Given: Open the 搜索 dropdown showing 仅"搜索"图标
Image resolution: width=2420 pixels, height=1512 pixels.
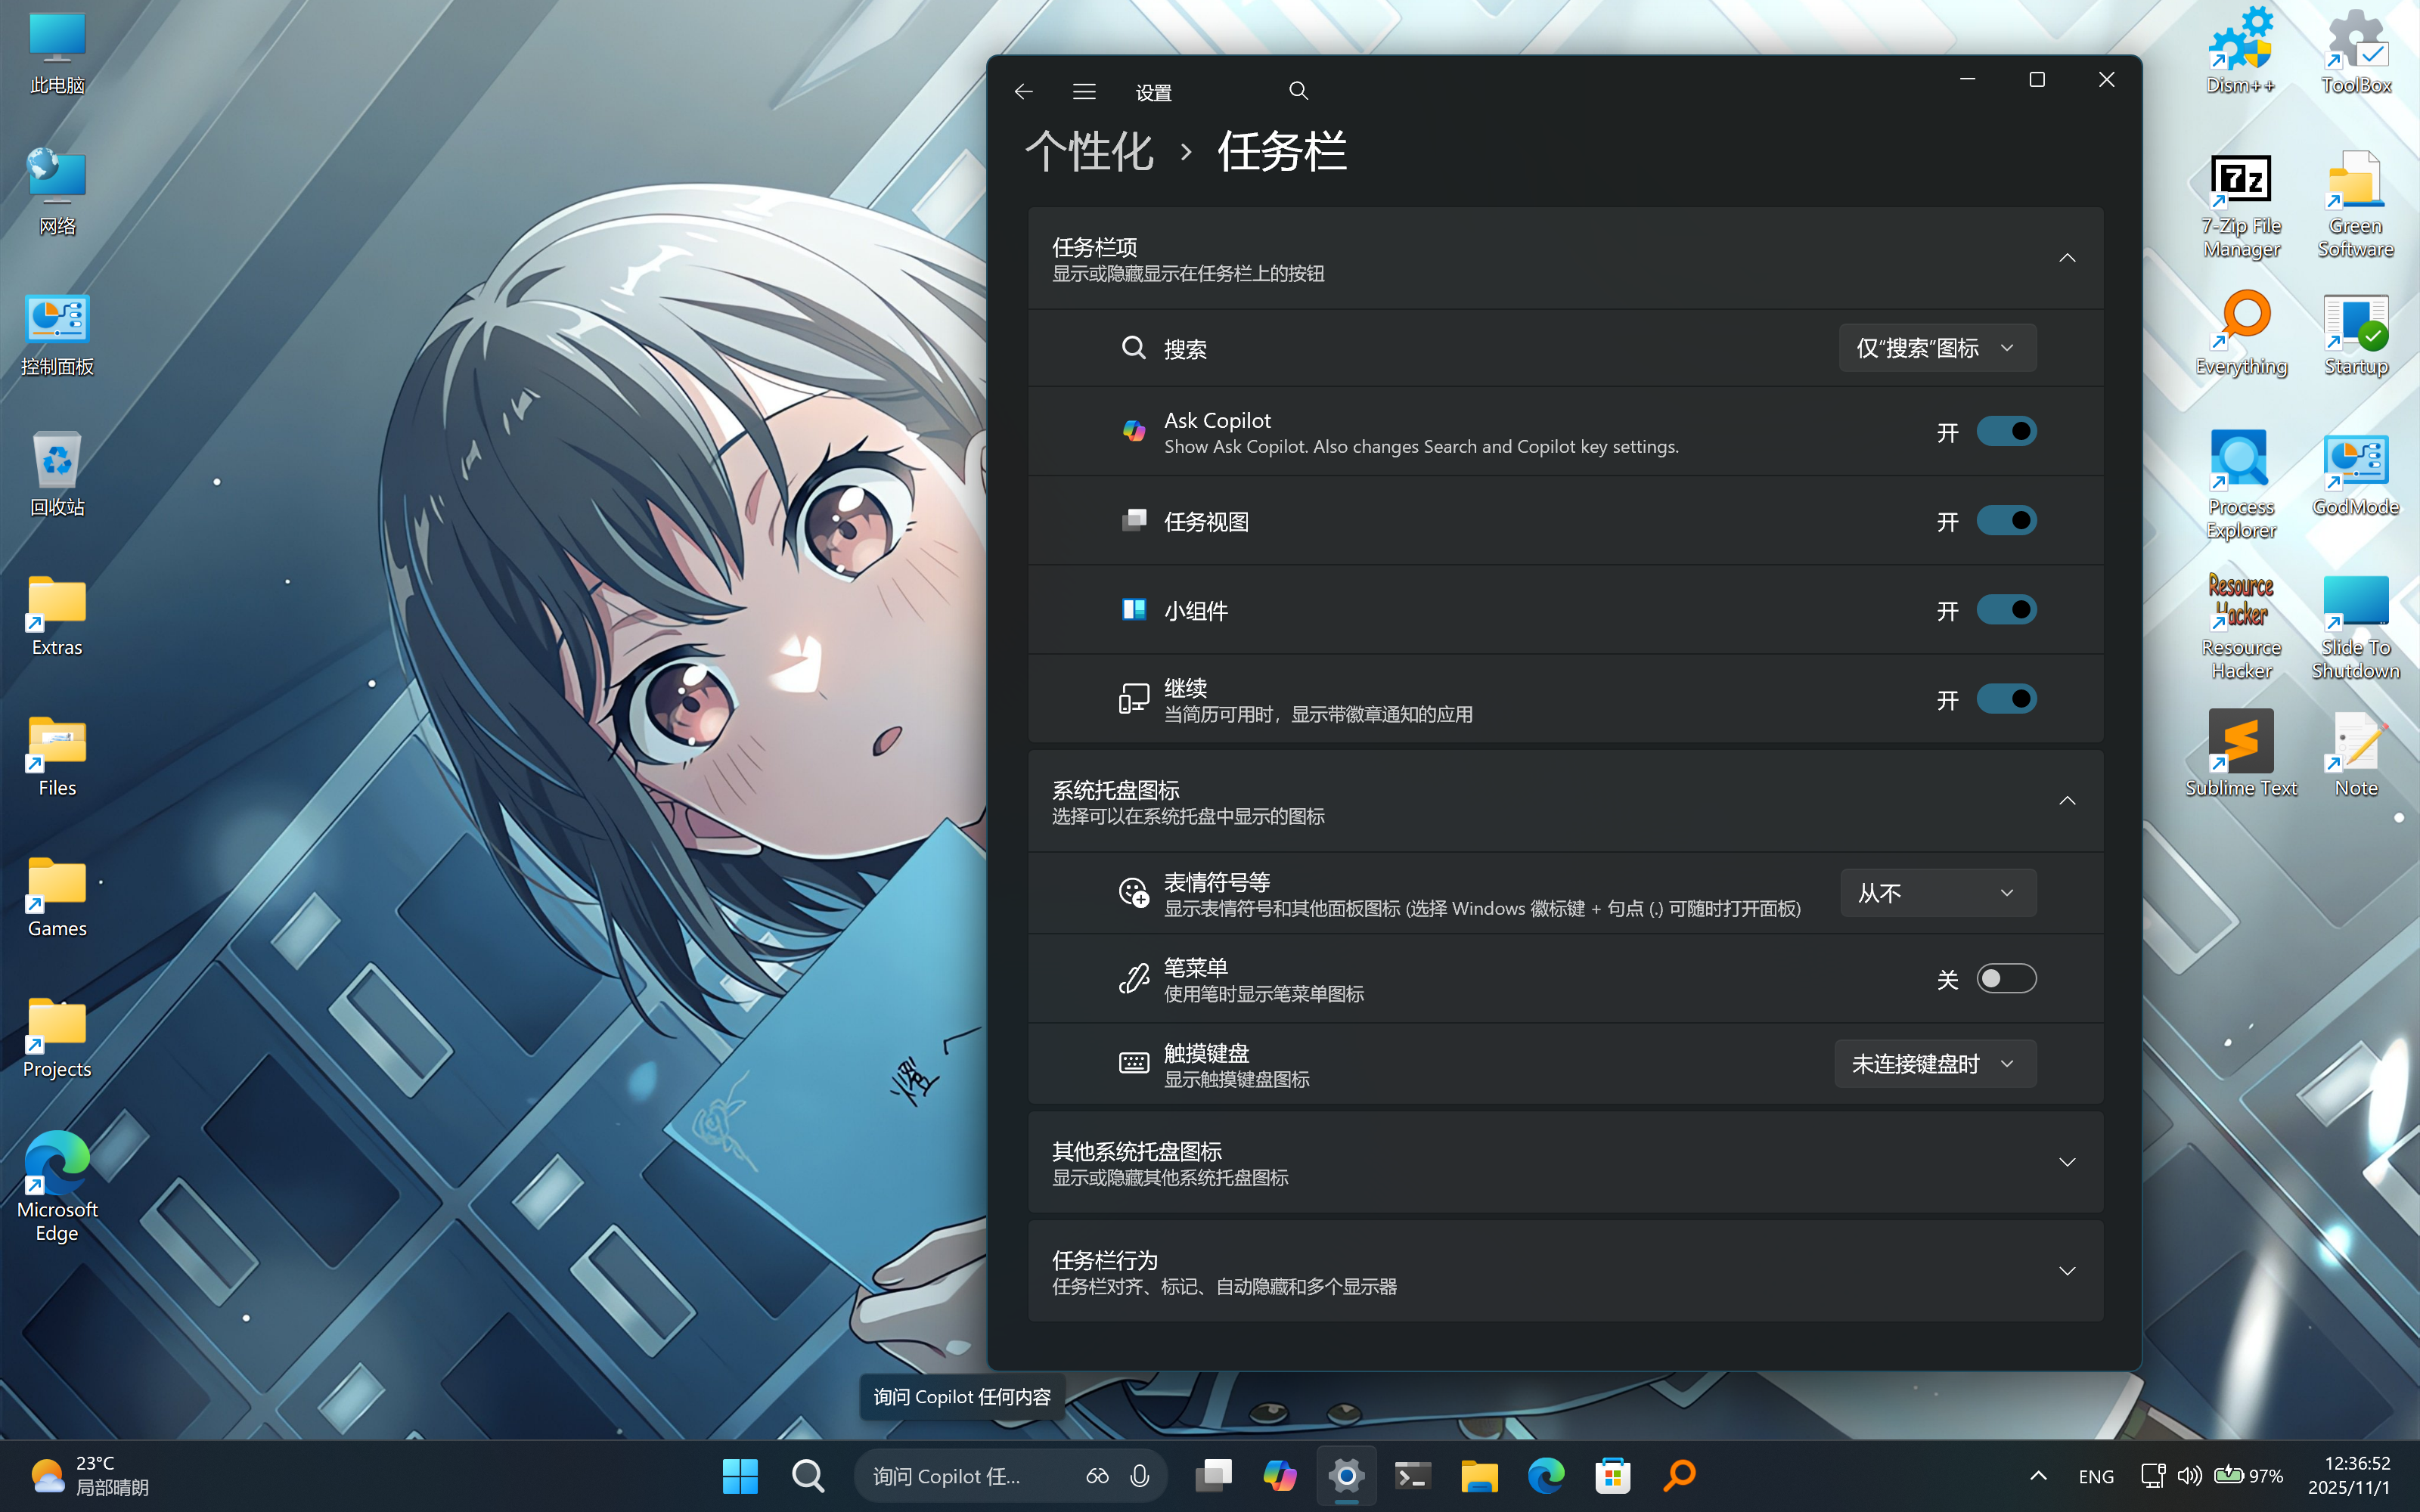Looking at the screenshot, I should coord(1937,348).
